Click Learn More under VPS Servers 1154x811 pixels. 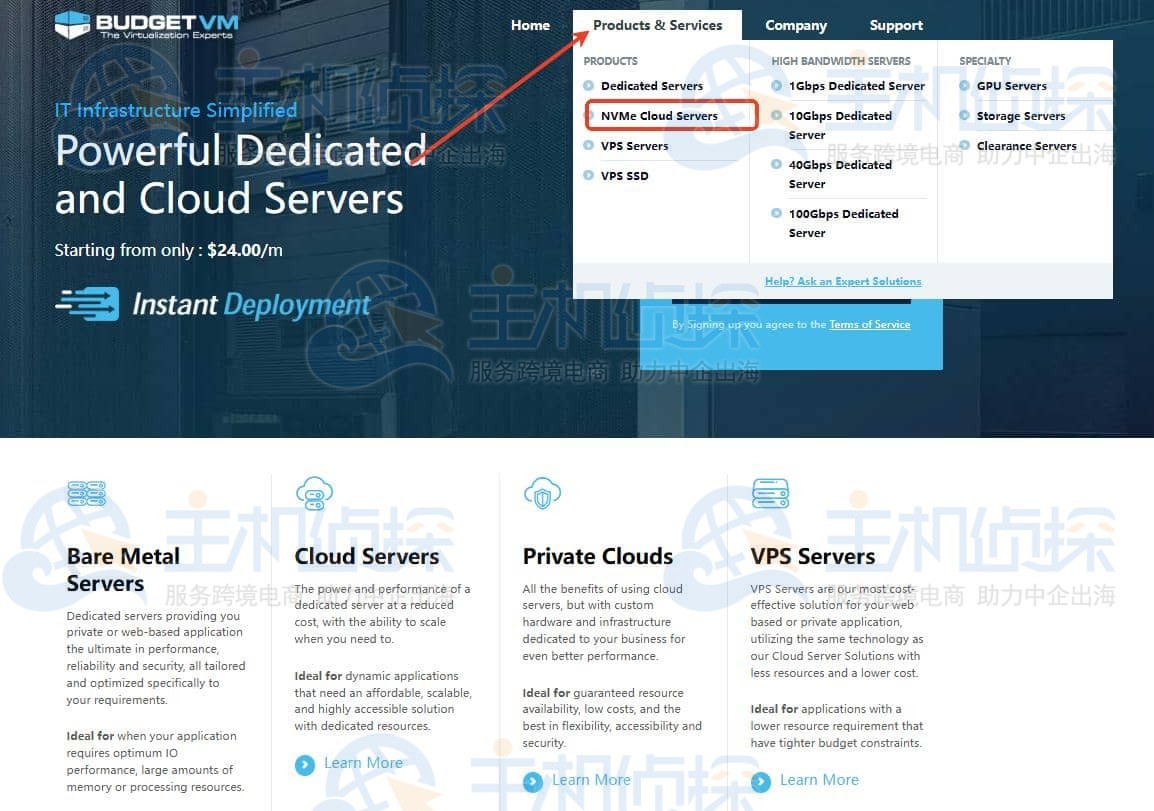(819, 780)
